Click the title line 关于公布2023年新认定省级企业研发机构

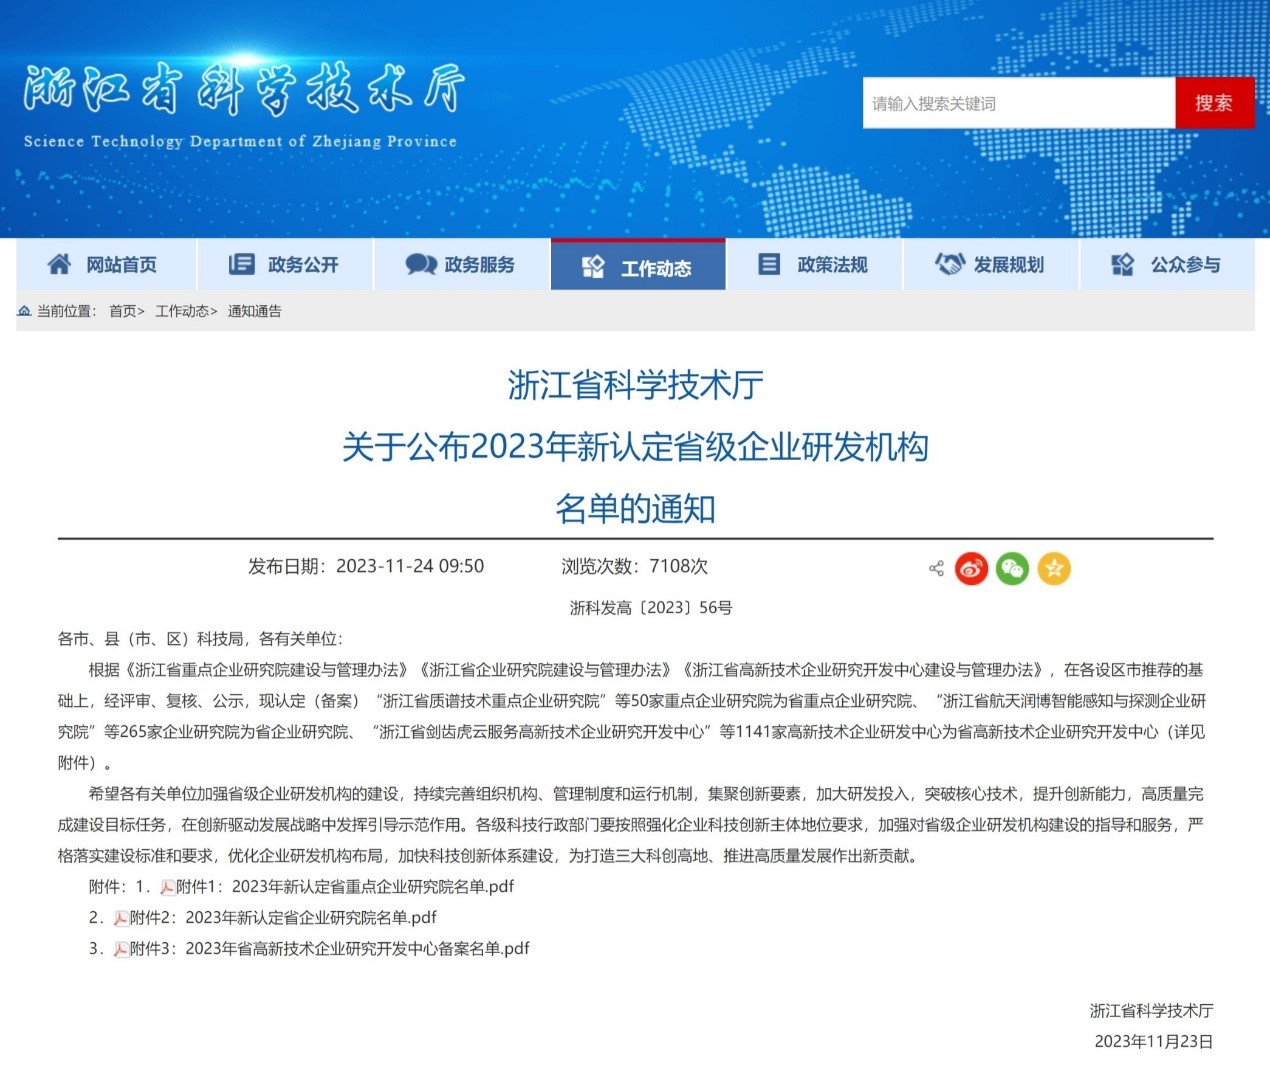pos(635,447)
